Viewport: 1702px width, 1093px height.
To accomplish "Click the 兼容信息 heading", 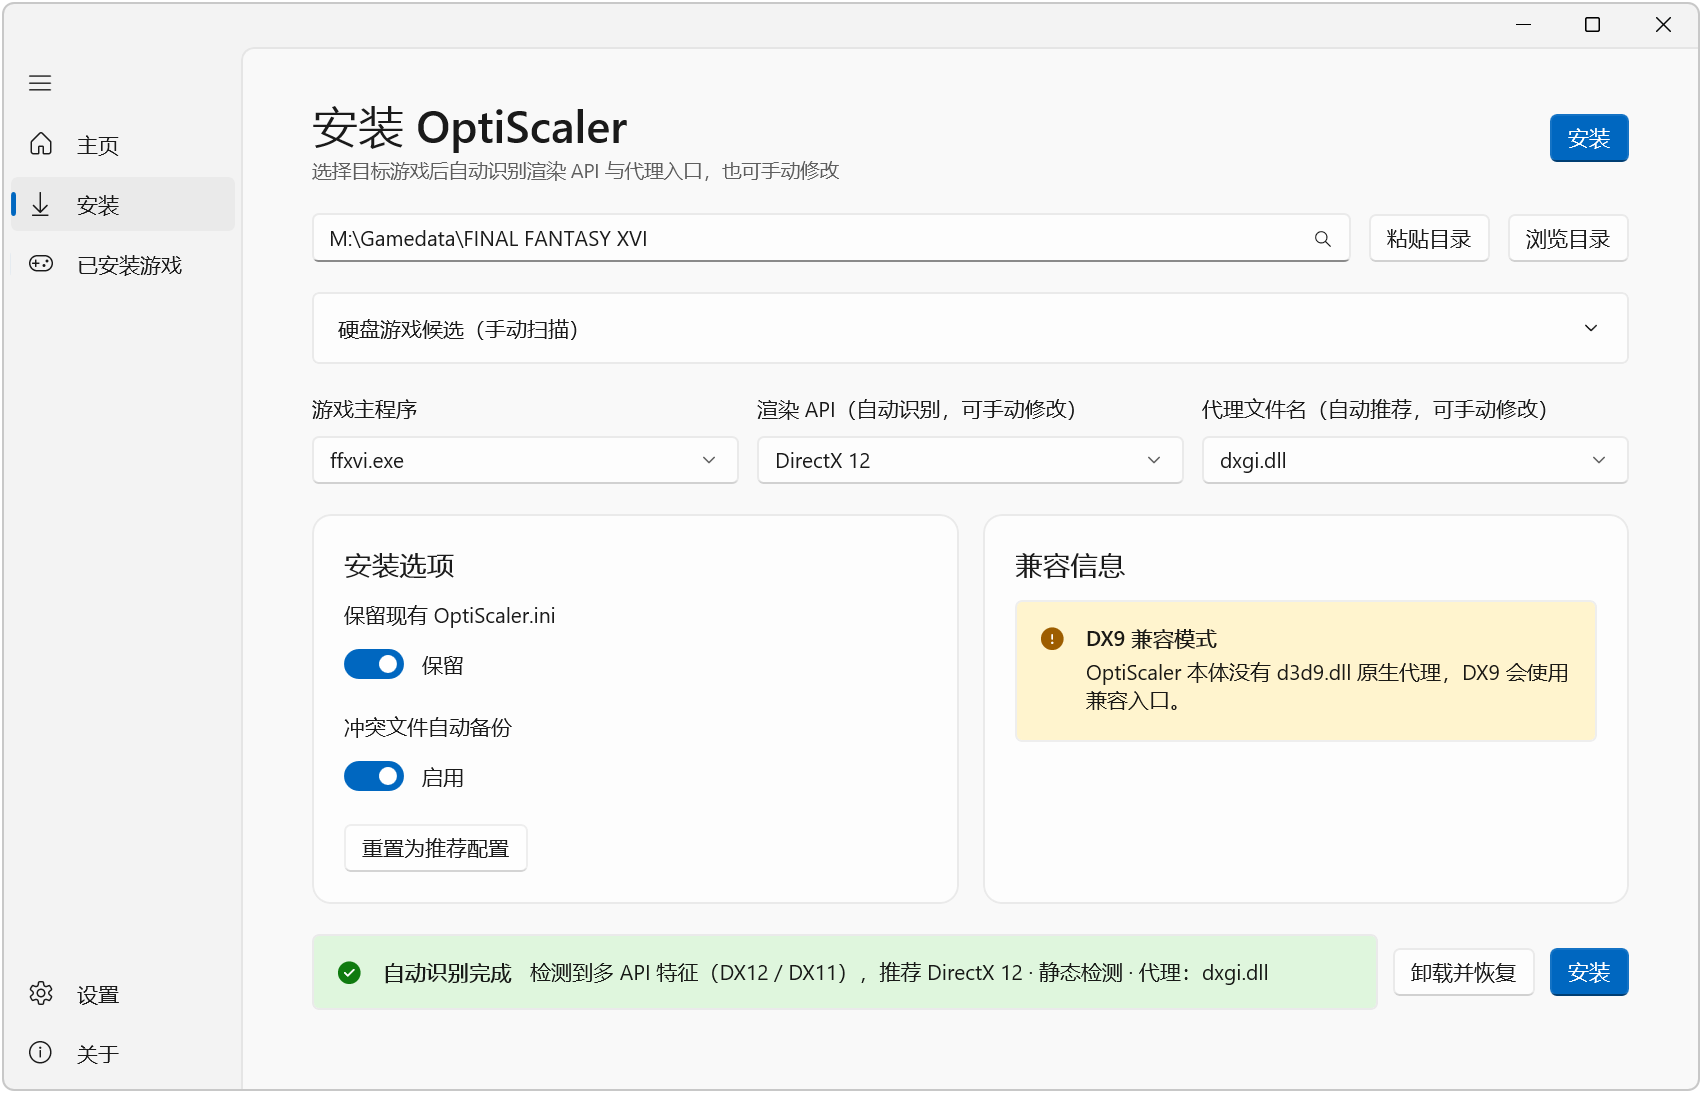I will 1070,566.
